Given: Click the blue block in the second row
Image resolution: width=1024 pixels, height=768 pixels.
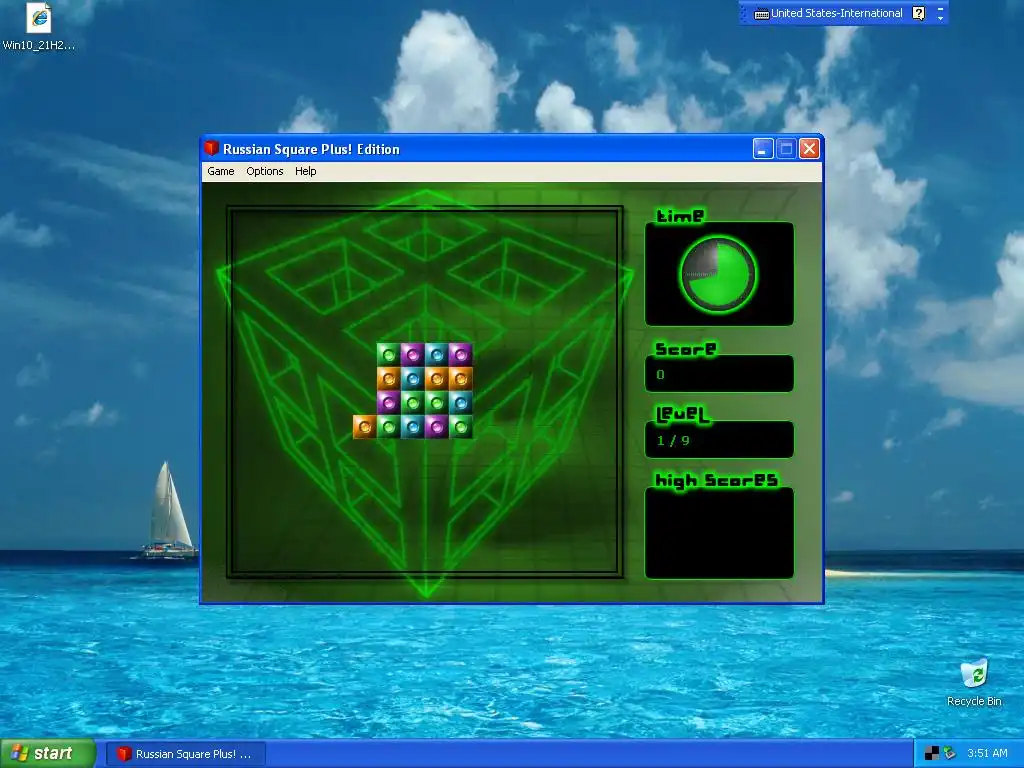Looking at the screenshot, I should pos(413,379).
